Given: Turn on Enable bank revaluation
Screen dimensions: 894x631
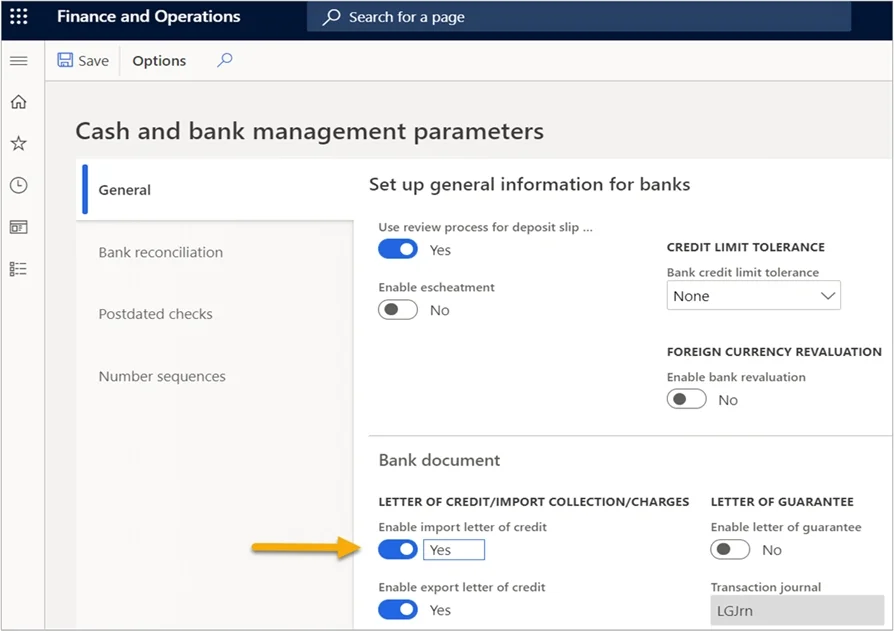Looking at the screenshot, I should click(686, 399).
